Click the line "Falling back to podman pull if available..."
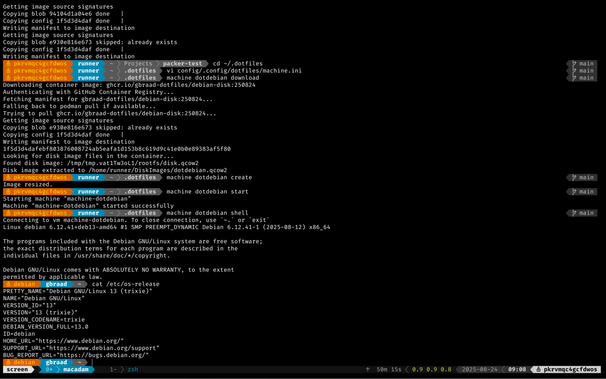 [79, 106]
